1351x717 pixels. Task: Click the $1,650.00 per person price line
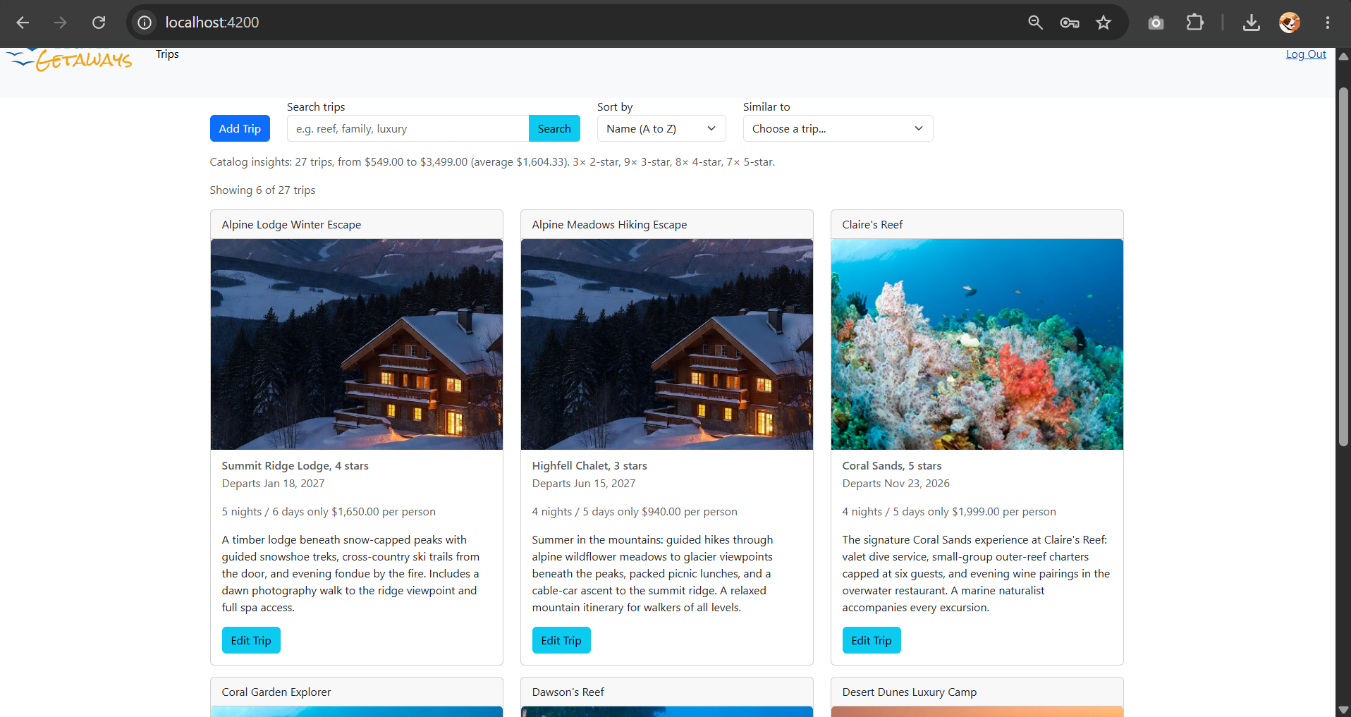tap(328, 511)
